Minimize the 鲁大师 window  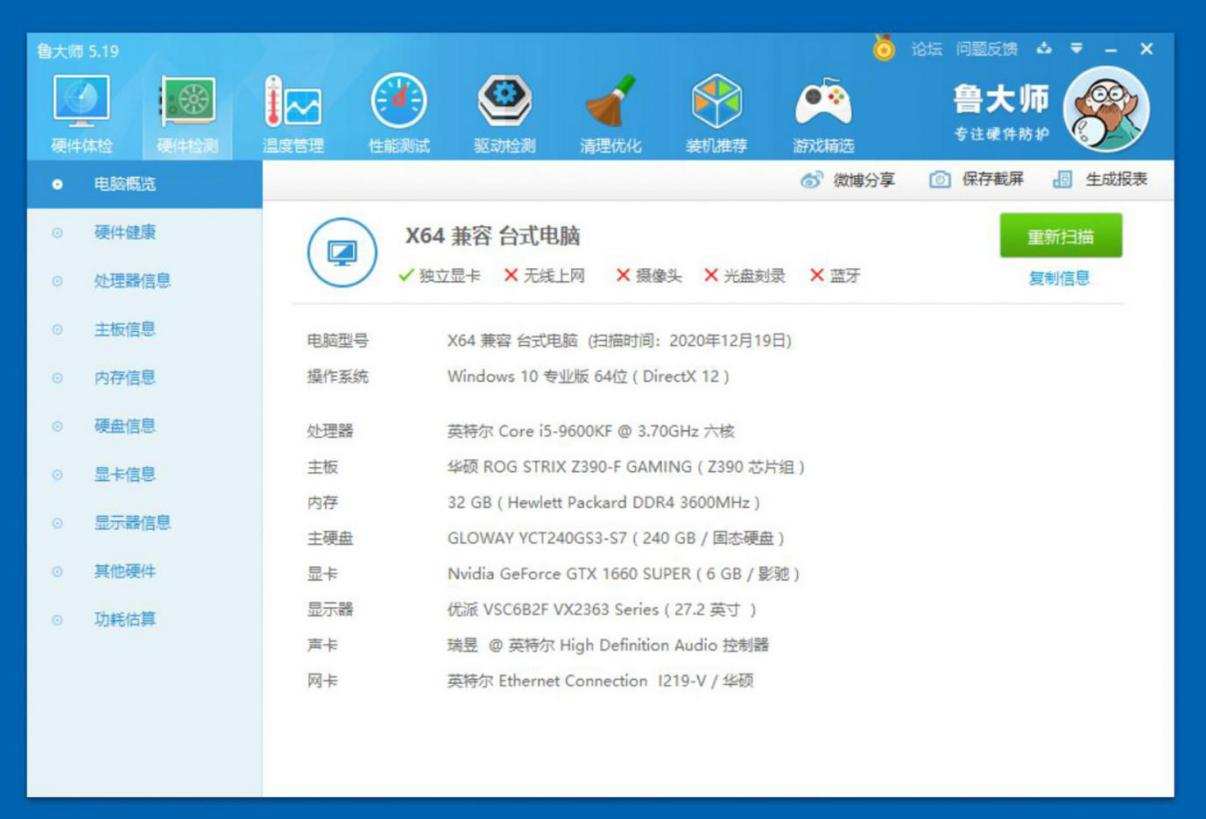tap(1113, 48)
